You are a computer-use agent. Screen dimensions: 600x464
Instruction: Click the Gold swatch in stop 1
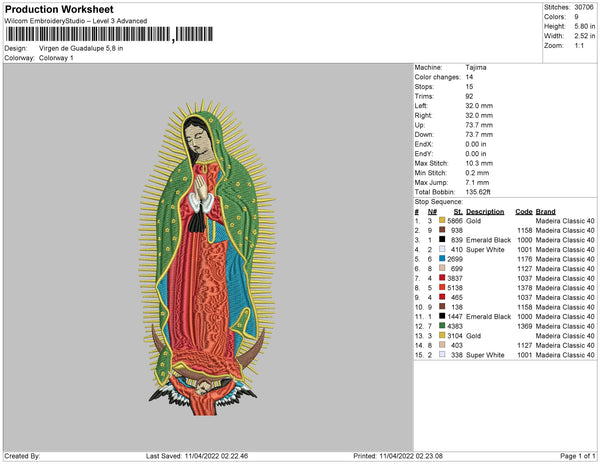[x=442, y=220]
